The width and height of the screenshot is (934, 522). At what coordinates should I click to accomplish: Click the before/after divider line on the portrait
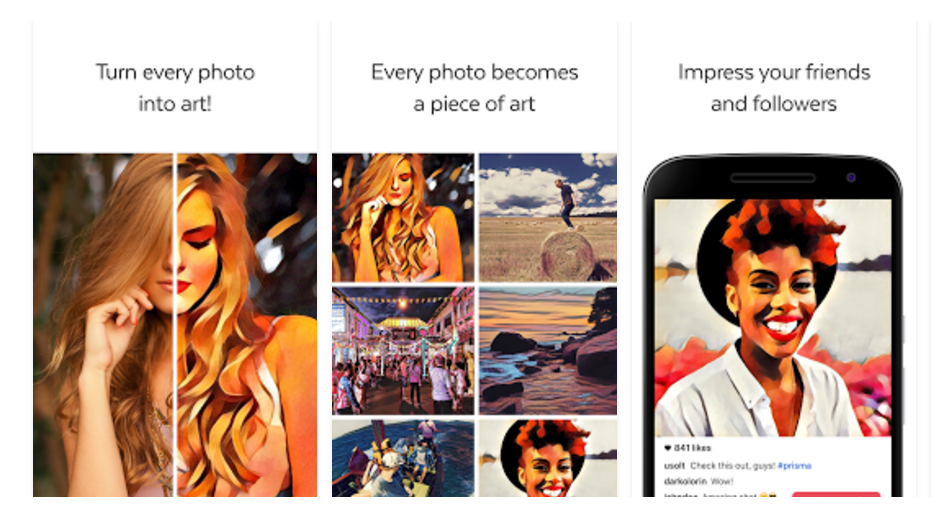click(x=175, y=325)
